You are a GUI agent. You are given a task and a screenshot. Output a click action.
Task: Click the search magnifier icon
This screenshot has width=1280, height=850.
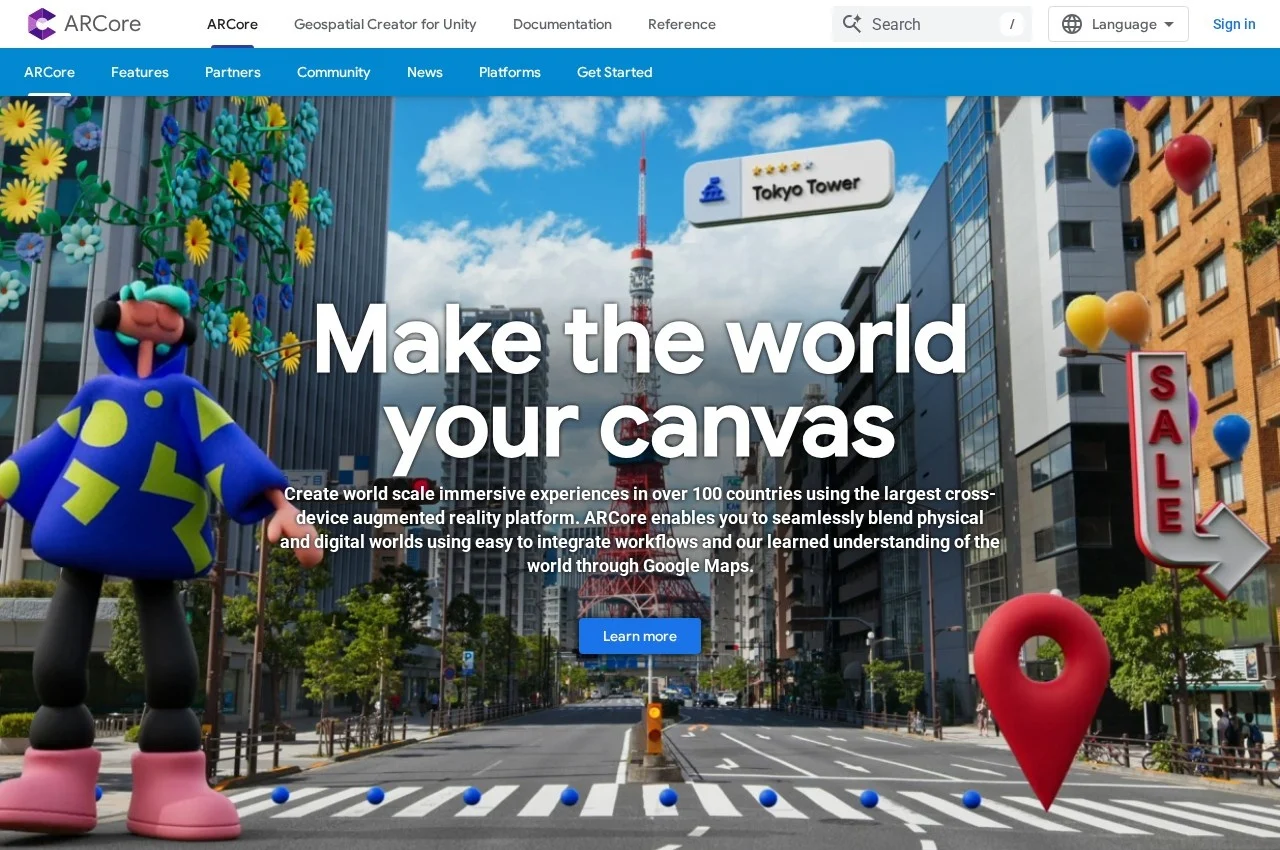852,24
